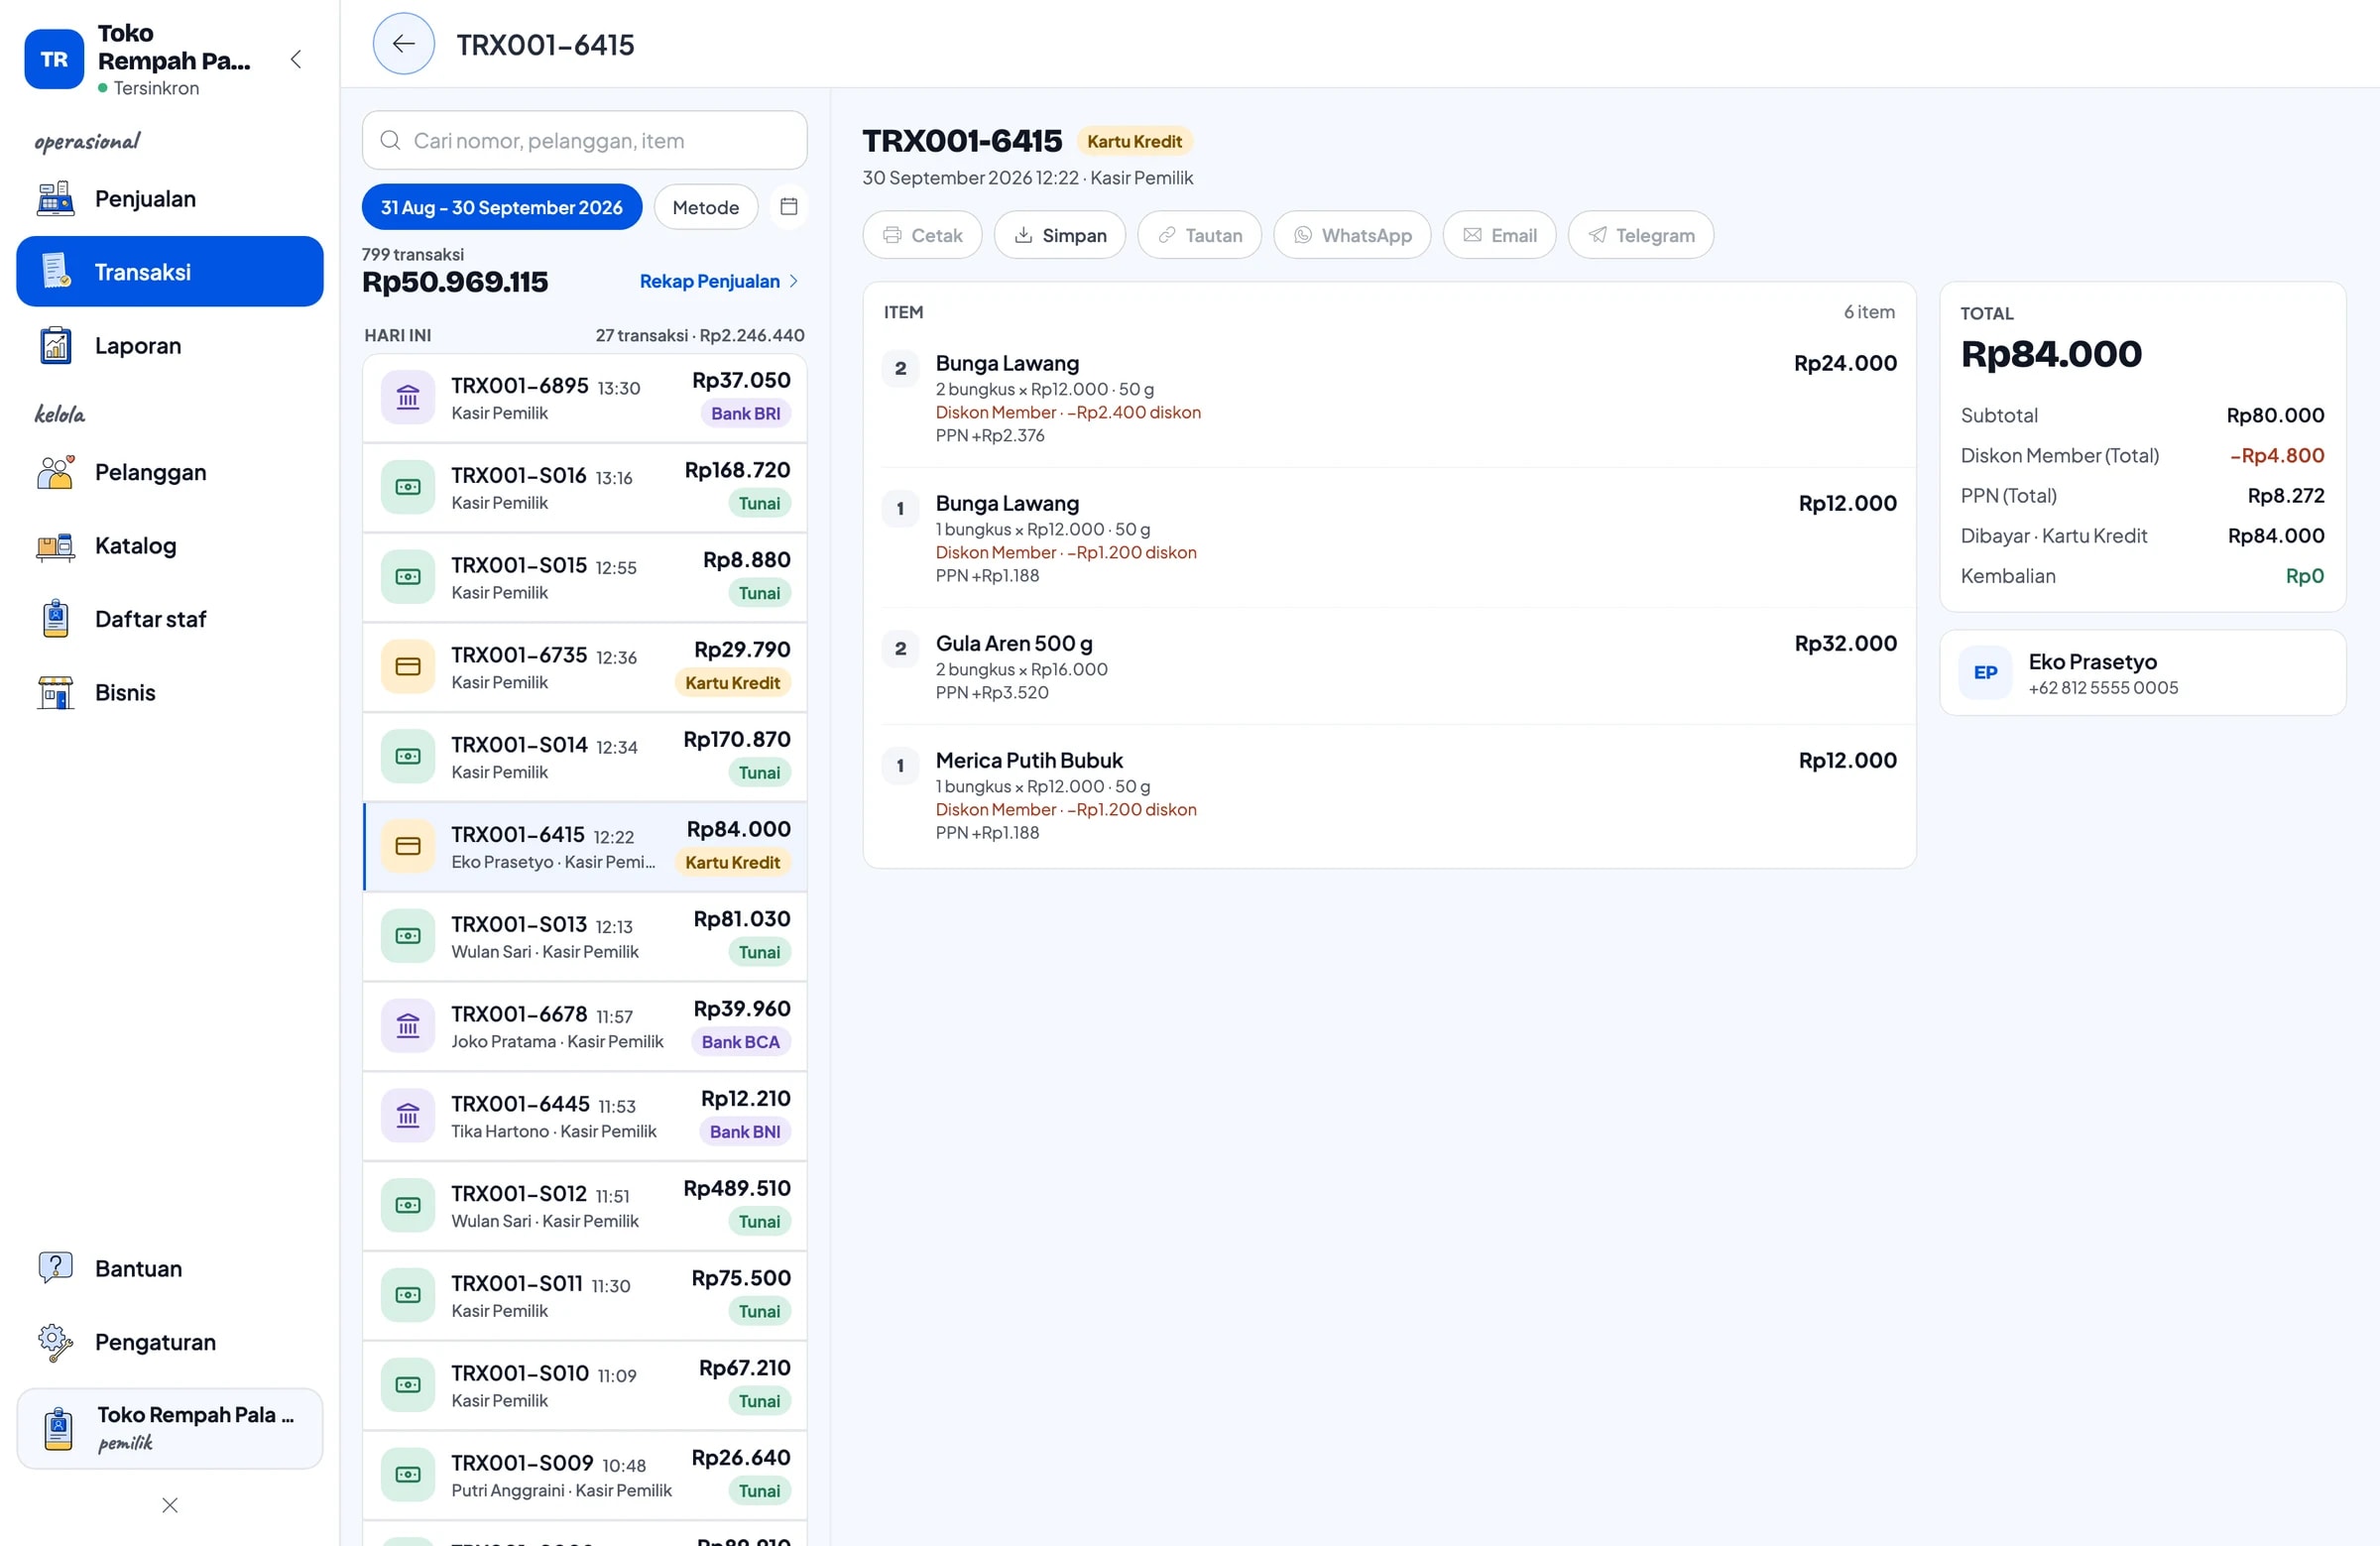Open the Metode filter dropdown
Image resolution: width=2380 pixels, height=1546 pixels.
pos(705,207)
